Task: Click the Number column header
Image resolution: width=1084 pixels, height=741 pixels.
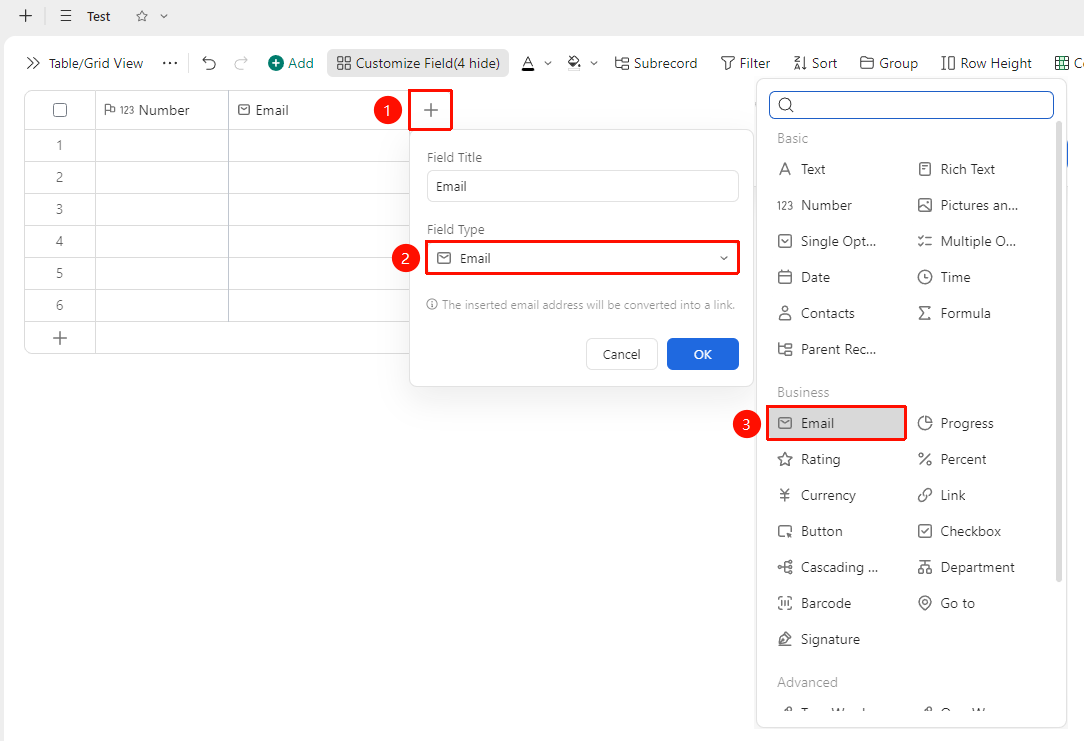Action: pos(162,110)
